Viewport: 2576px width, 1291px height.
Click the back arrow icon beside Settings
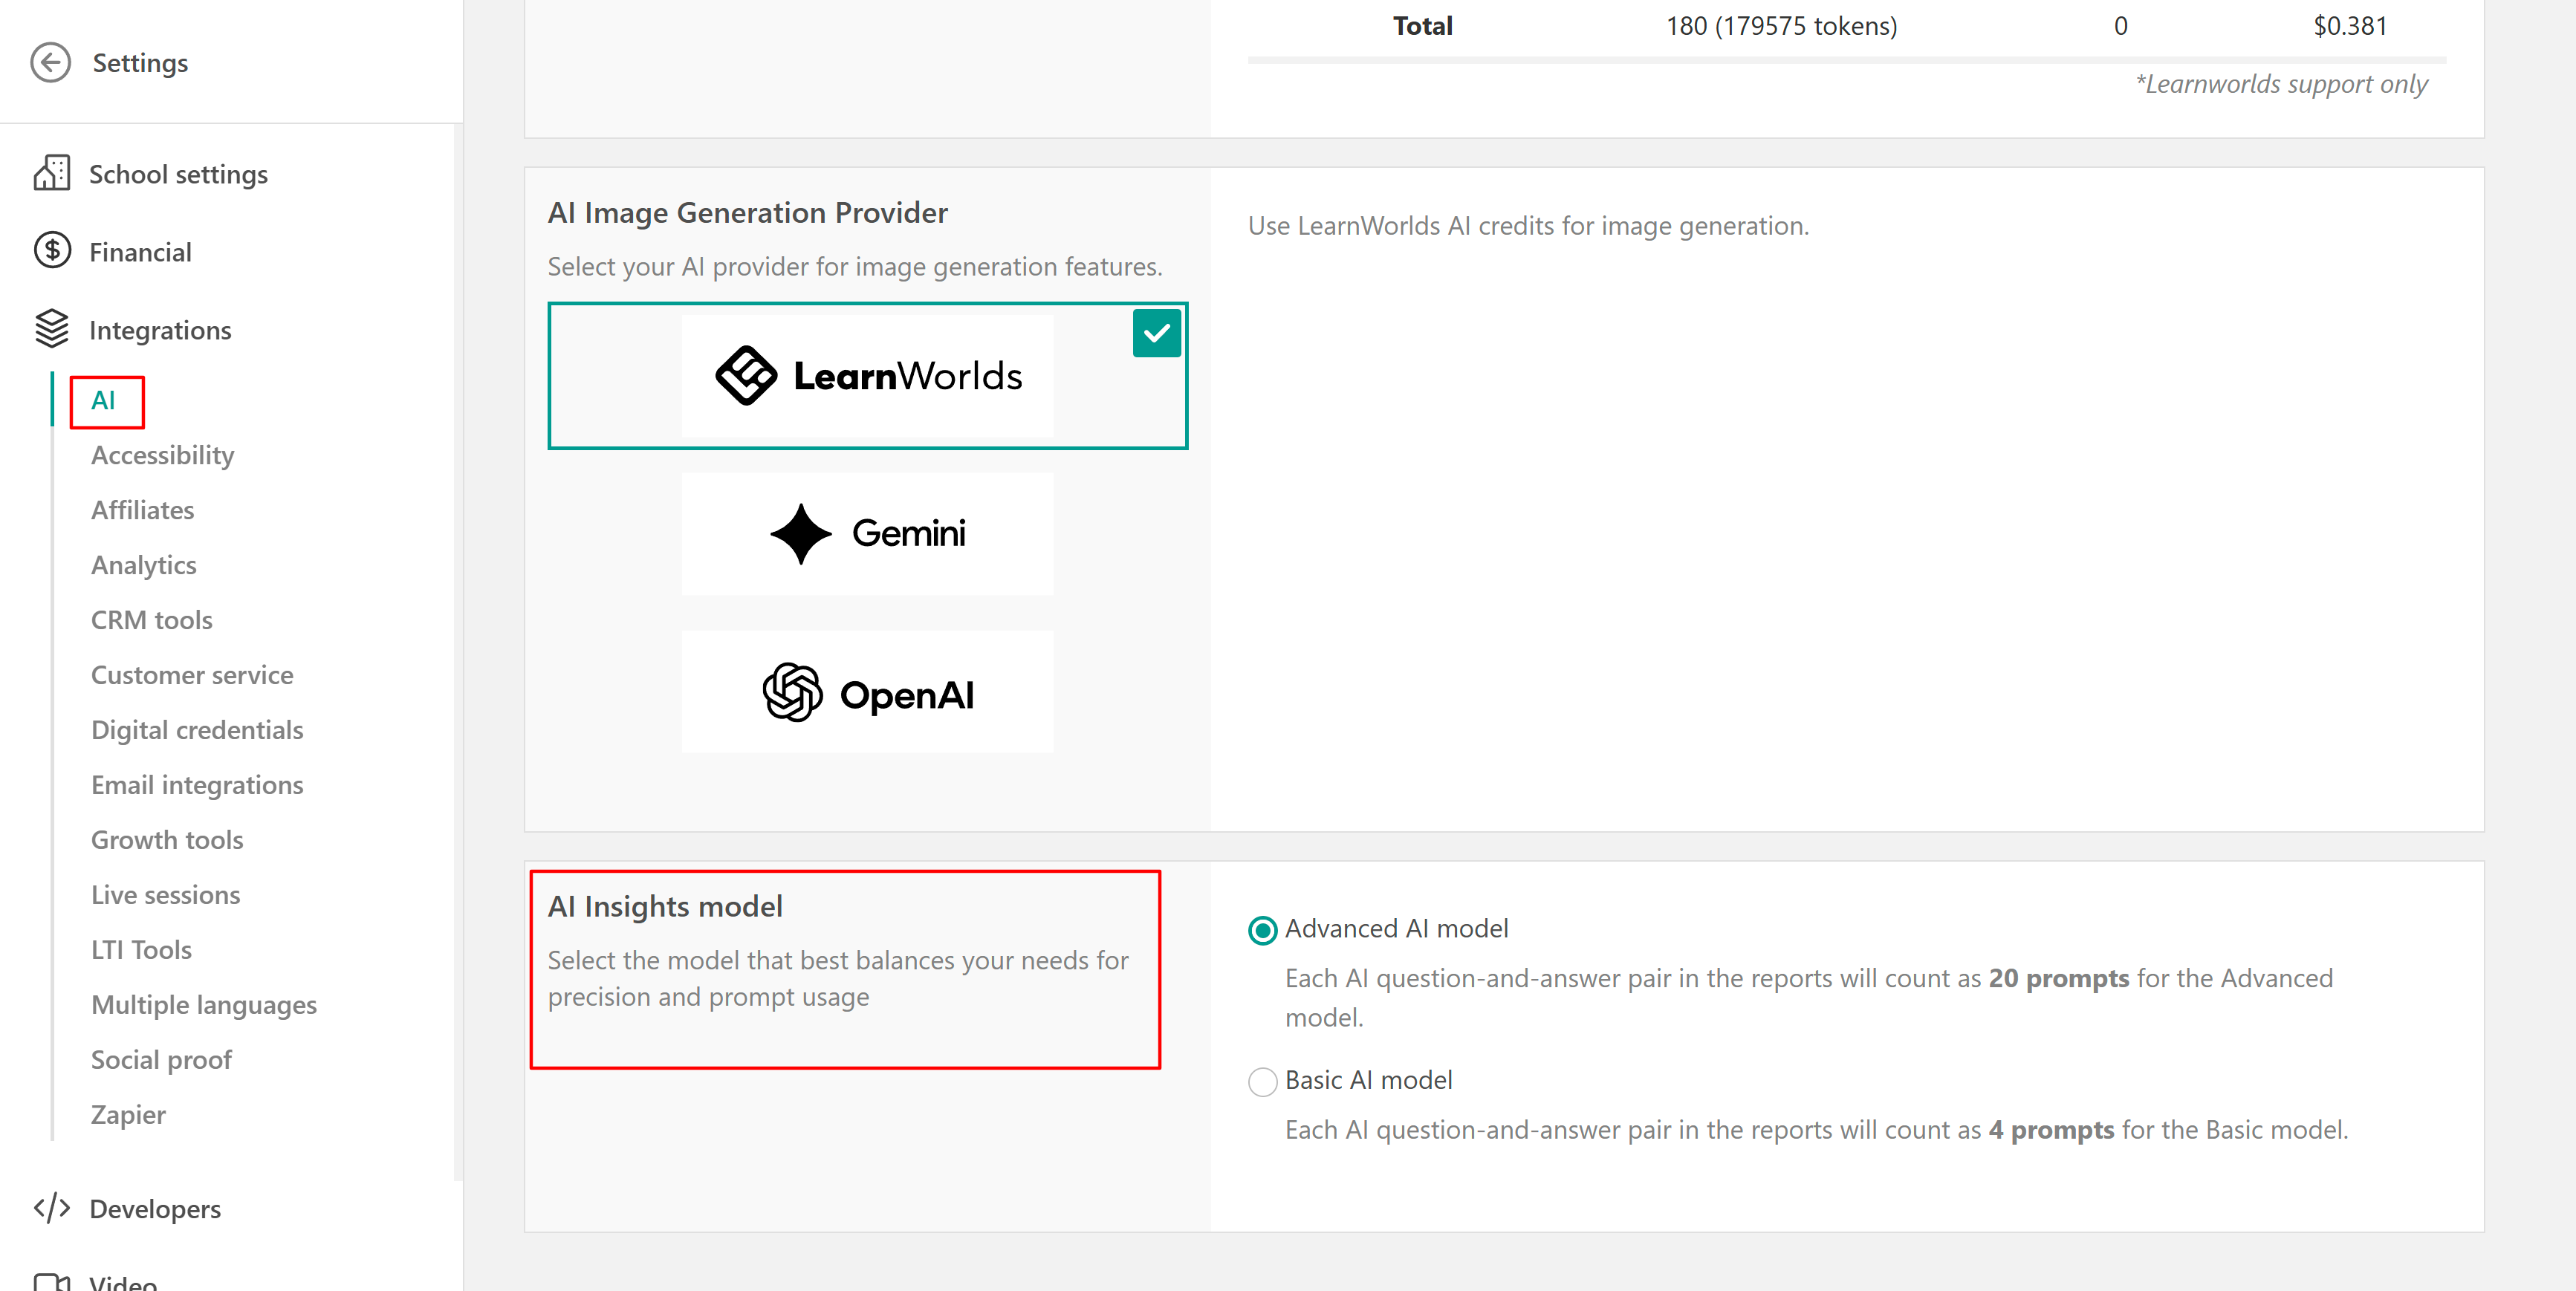[x=50, y=62]
